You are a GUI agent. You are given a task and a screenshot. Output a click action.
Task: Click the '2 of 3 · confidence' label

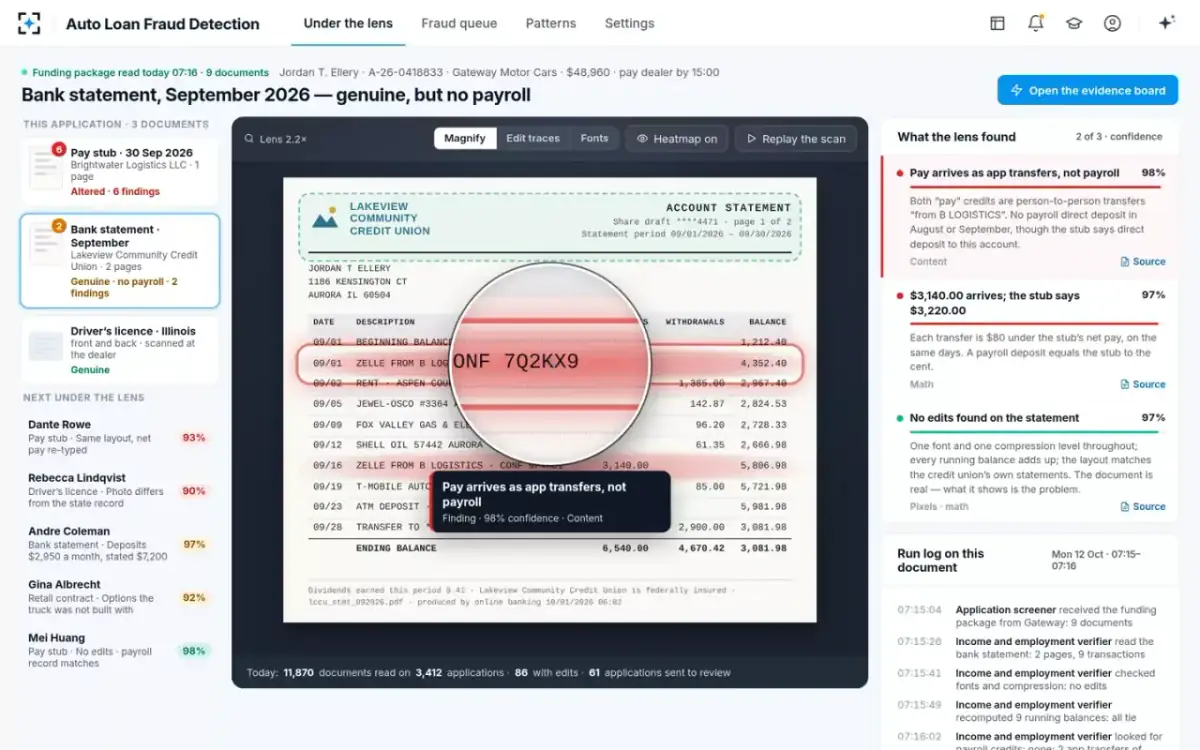click(x=1119, y=137)
